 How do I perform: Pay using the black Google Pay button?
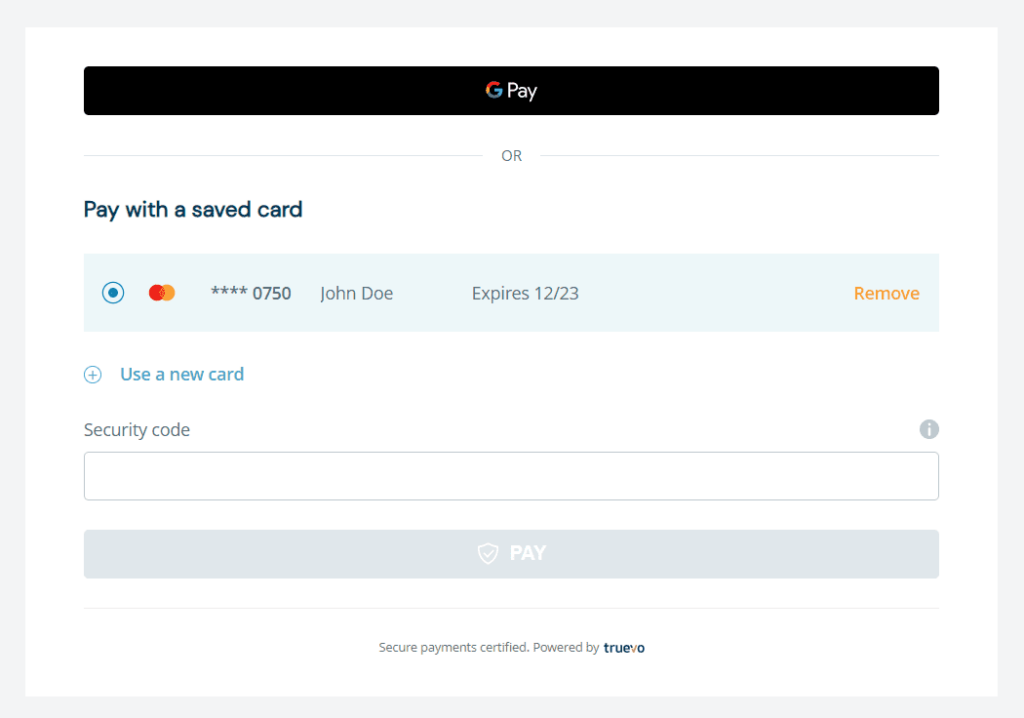coord(511,90)
